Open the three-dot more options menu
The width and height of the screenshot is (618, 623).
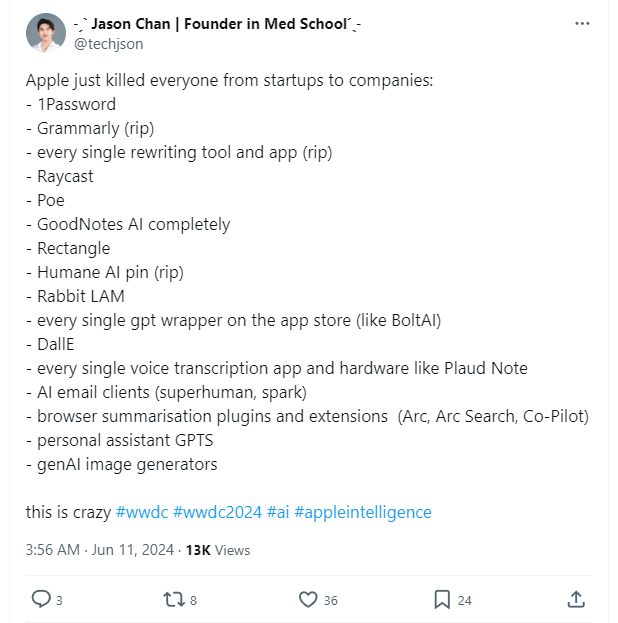coord(582,24)
